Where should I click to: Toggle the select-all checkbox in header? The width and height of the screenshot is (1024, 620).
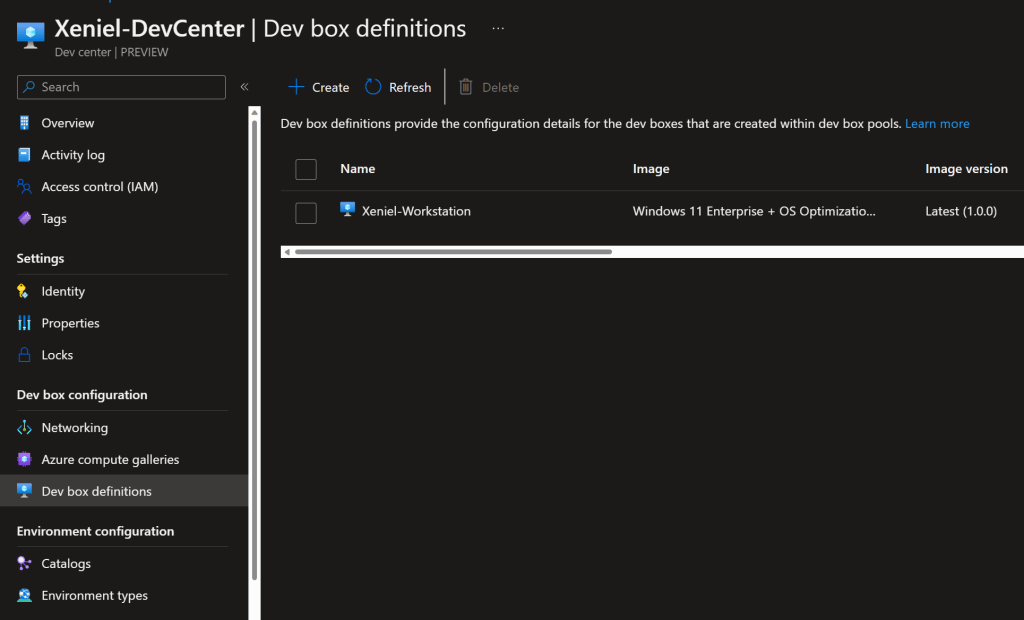pyautogui.click(x=306, y=169)
